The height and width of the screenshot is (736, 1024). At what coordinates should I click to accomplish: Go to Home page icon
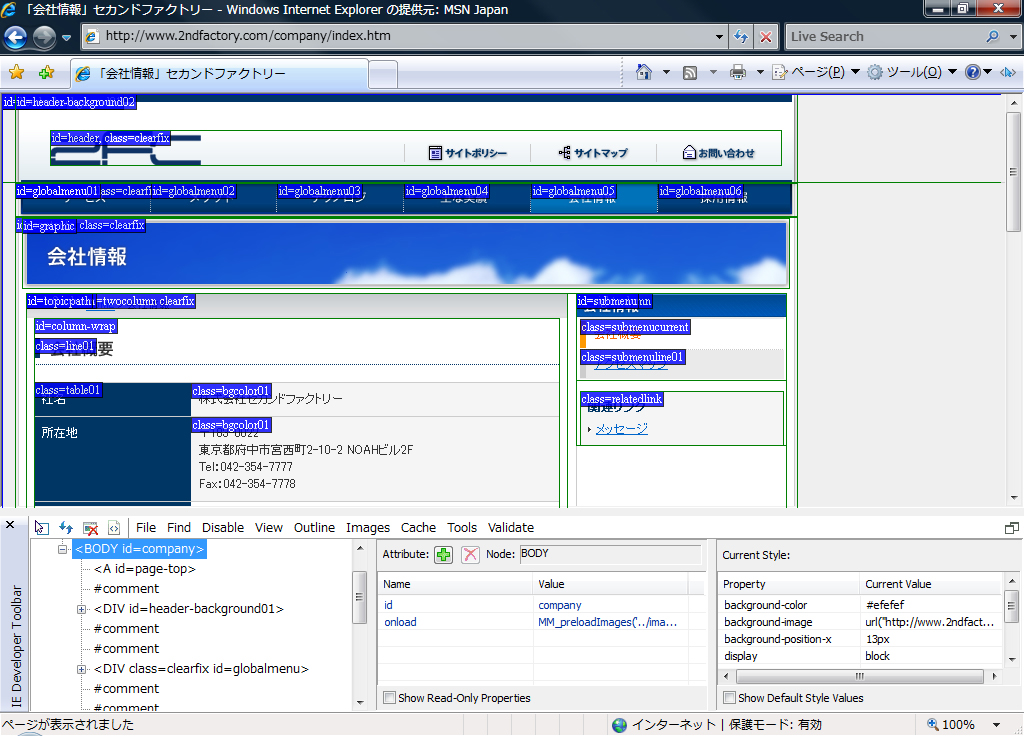[644, 72]
